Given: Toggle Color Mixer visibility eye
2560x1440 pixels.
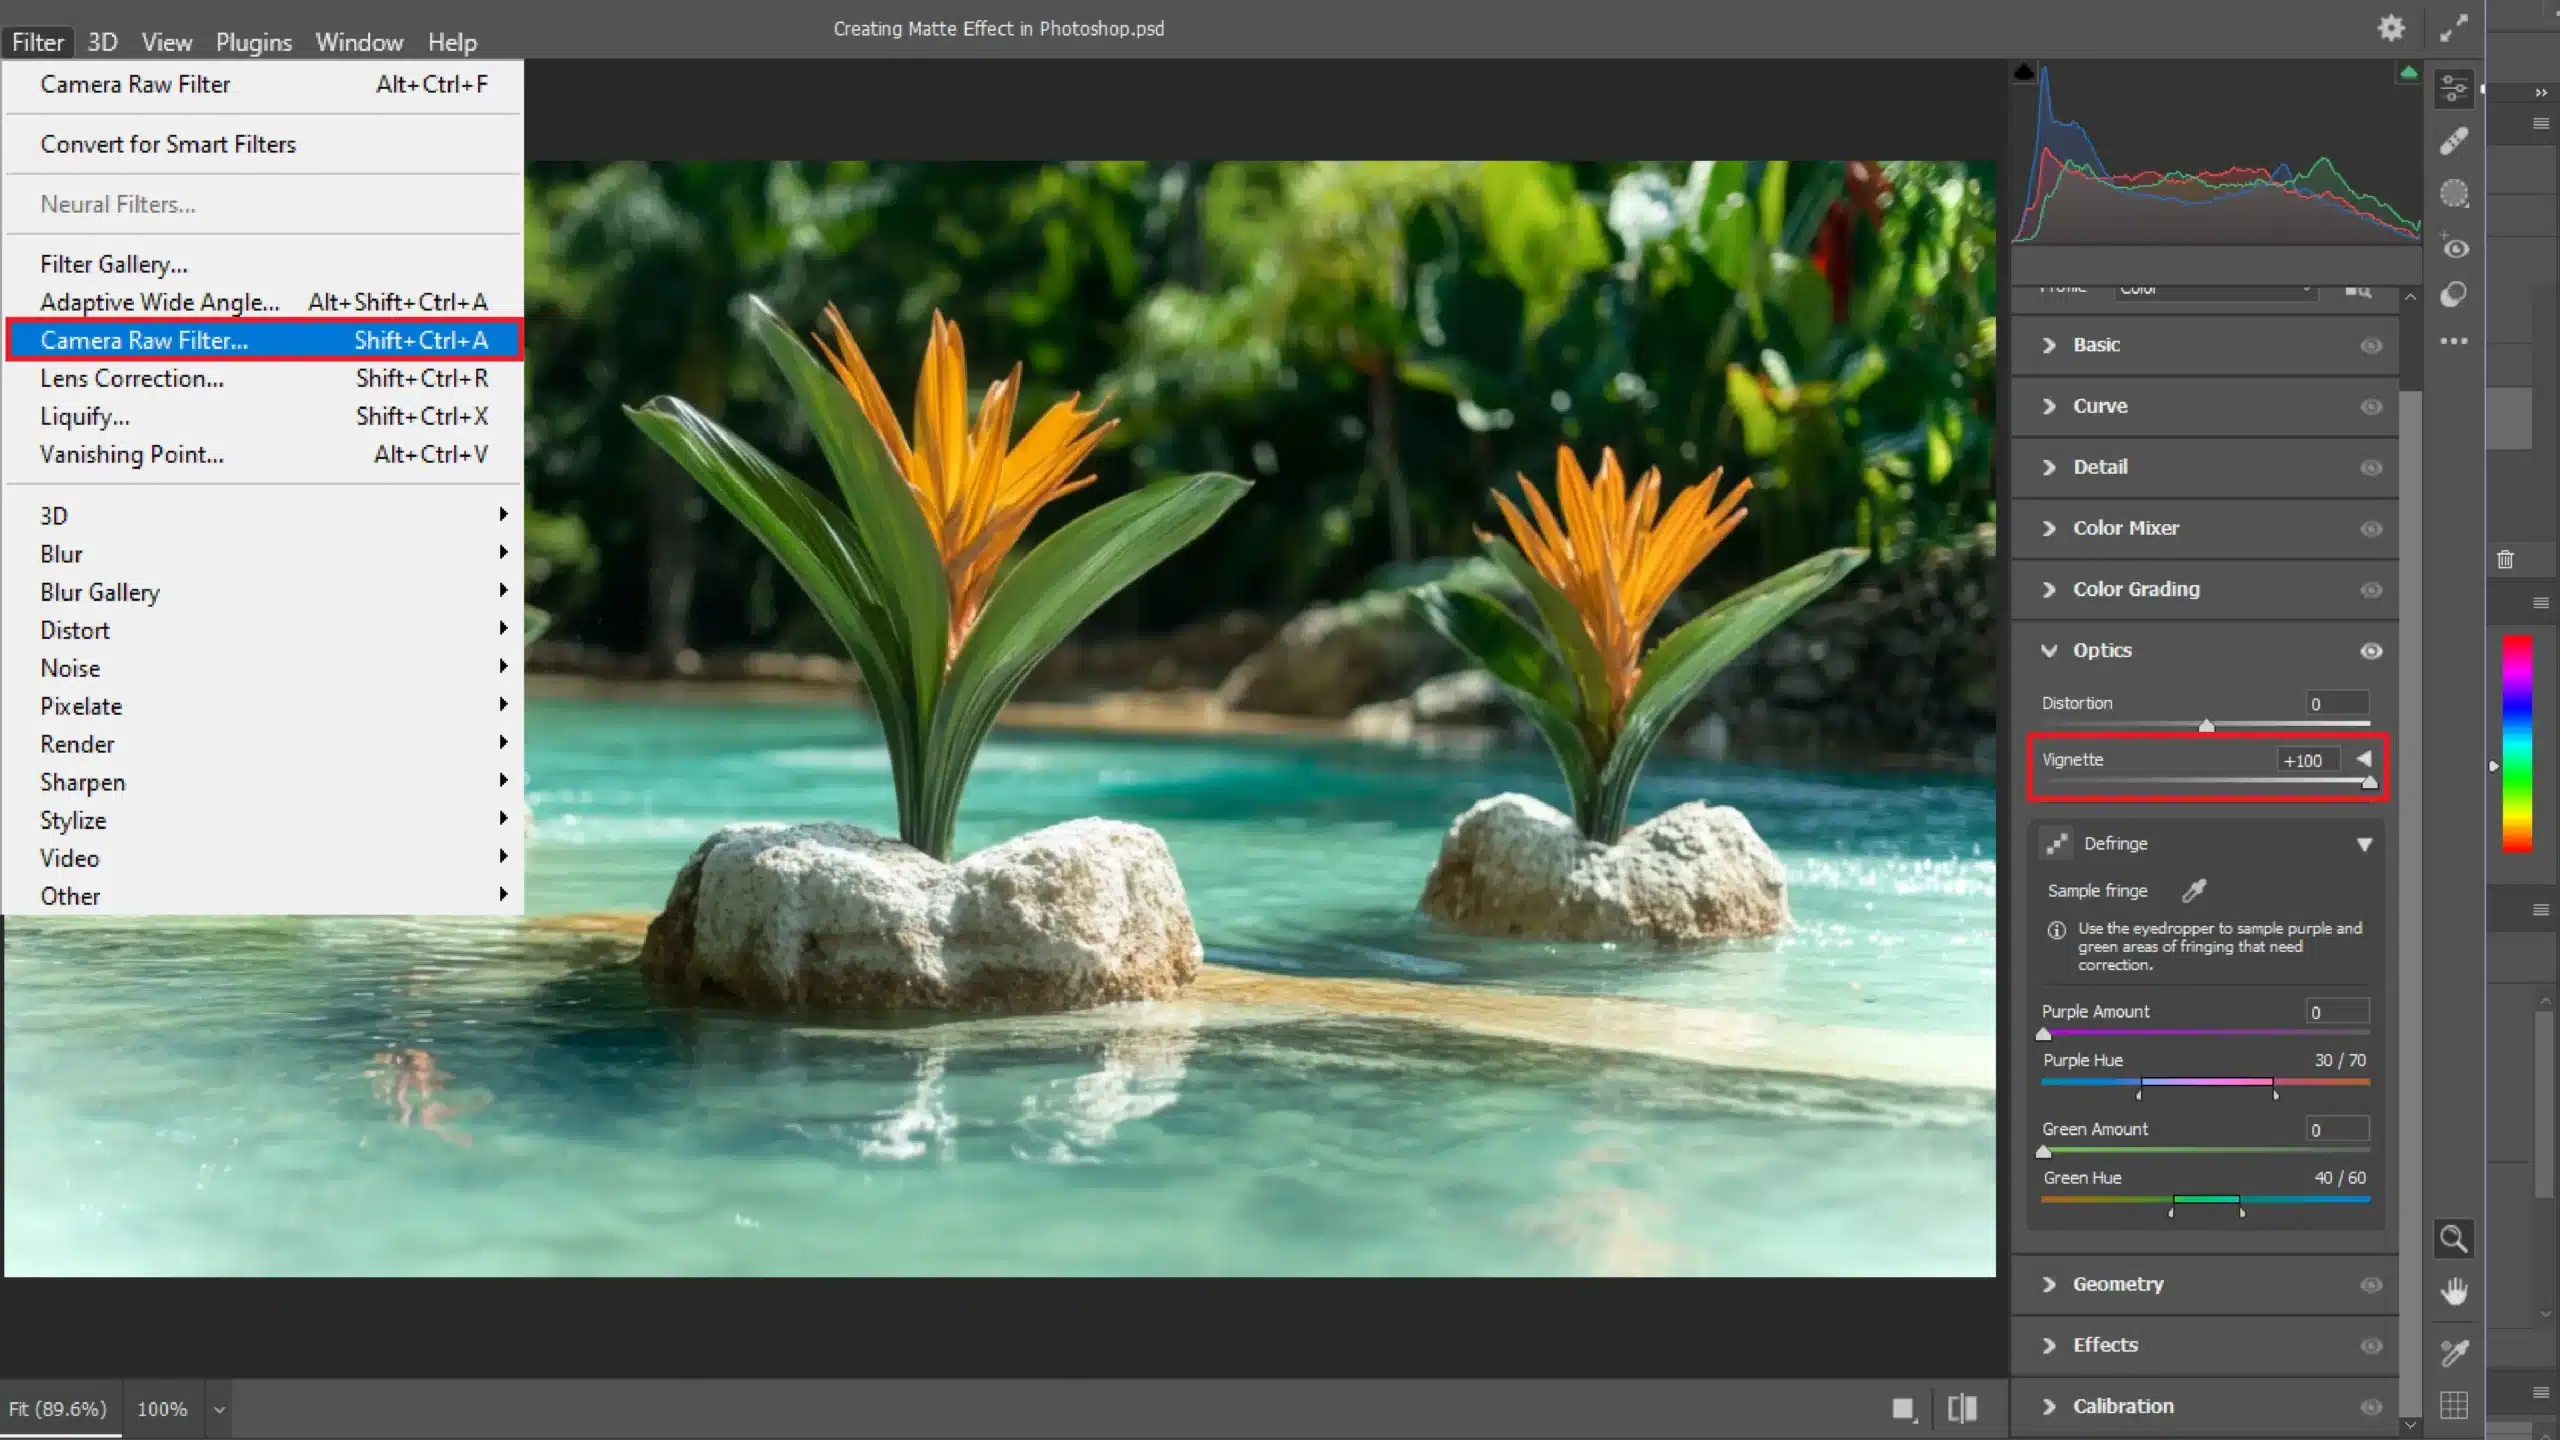Looking at the screenshot, I should [x=2371, y=529].
